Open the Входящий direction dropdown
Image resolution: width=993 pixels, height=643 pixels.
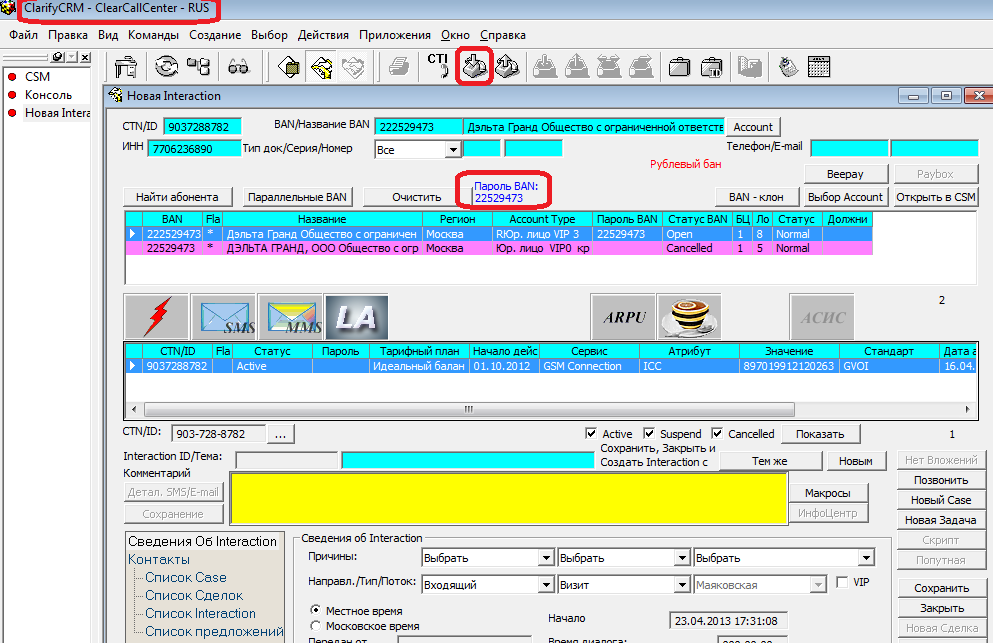coord(546,584)
